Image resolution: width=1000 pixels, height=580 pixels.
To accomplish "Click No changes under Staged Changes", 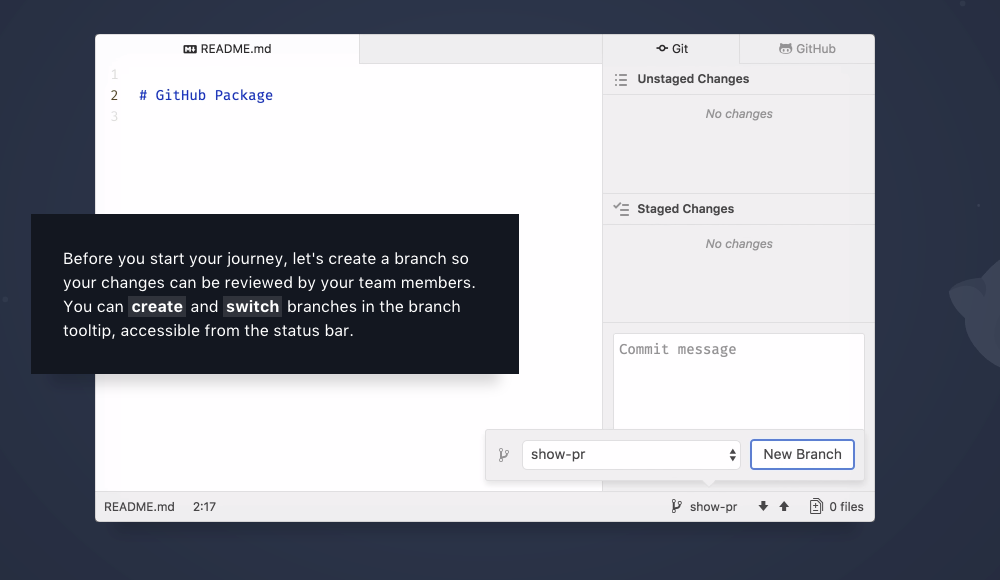I will (x=739, y=244).
